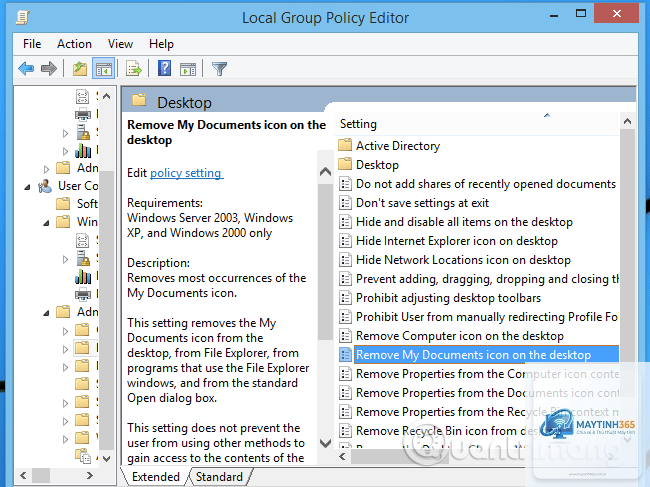Click icon beside Hide Internet Explorer icon on desktop
The height and width of the screenshot is (487, 650).
(345, 241)
